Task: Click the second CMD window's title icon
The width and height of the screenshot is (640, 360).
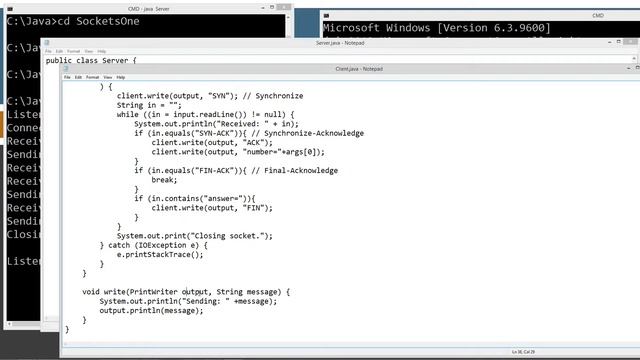Action: click(x=326, y=16)
